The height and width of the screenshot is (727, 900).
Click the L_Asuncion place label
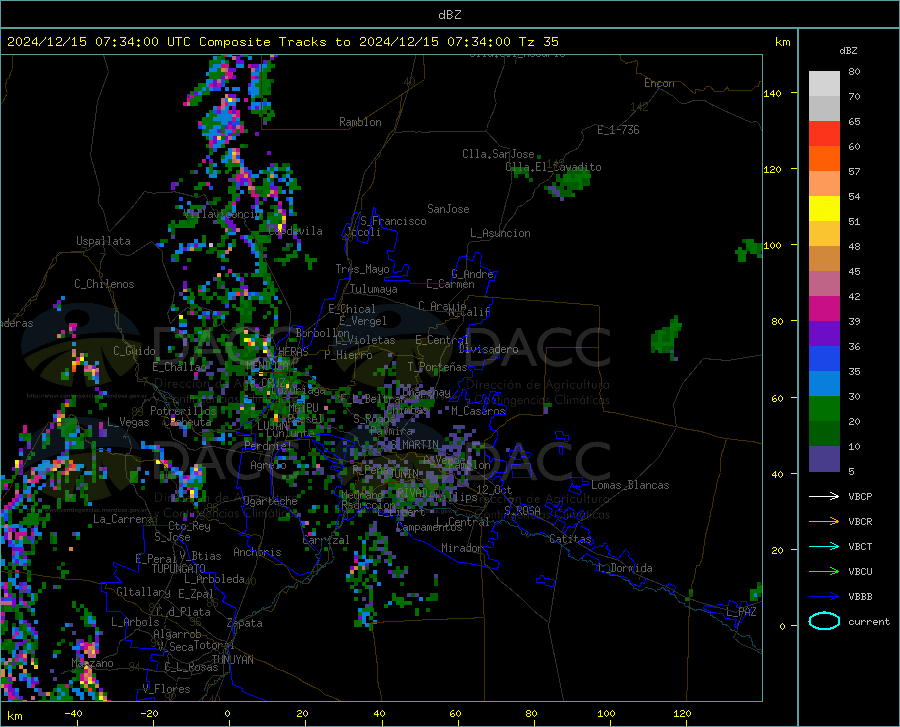click(x=500, y=233)
